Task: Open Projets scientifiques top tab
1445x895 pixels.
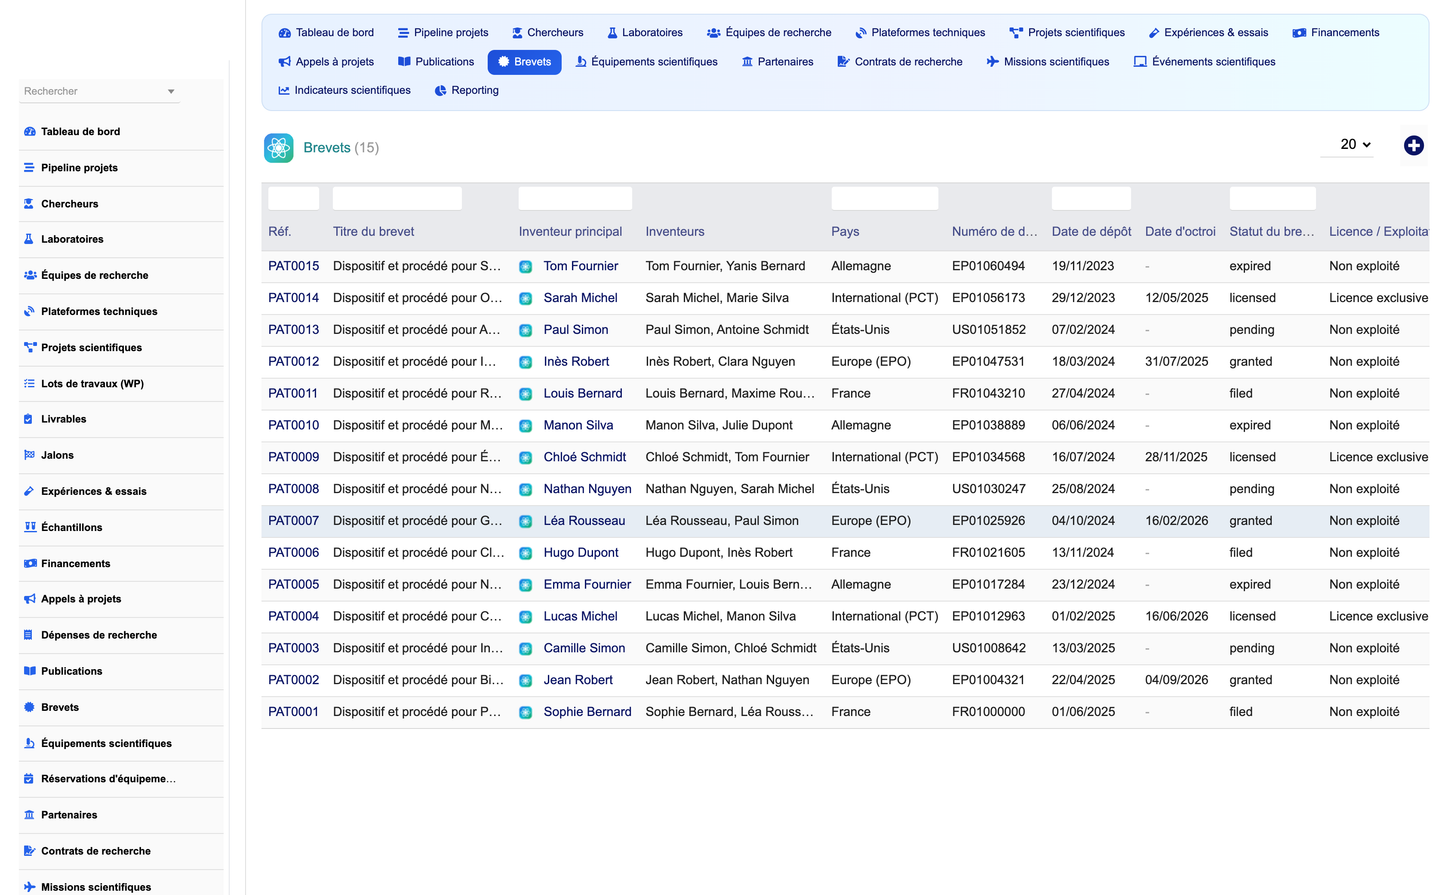Action: [x=1067, y=33]
